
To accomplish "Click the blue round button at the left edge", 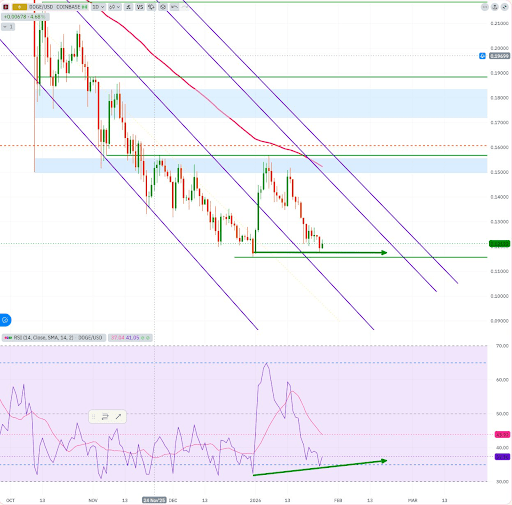I will tap(5, 320).
